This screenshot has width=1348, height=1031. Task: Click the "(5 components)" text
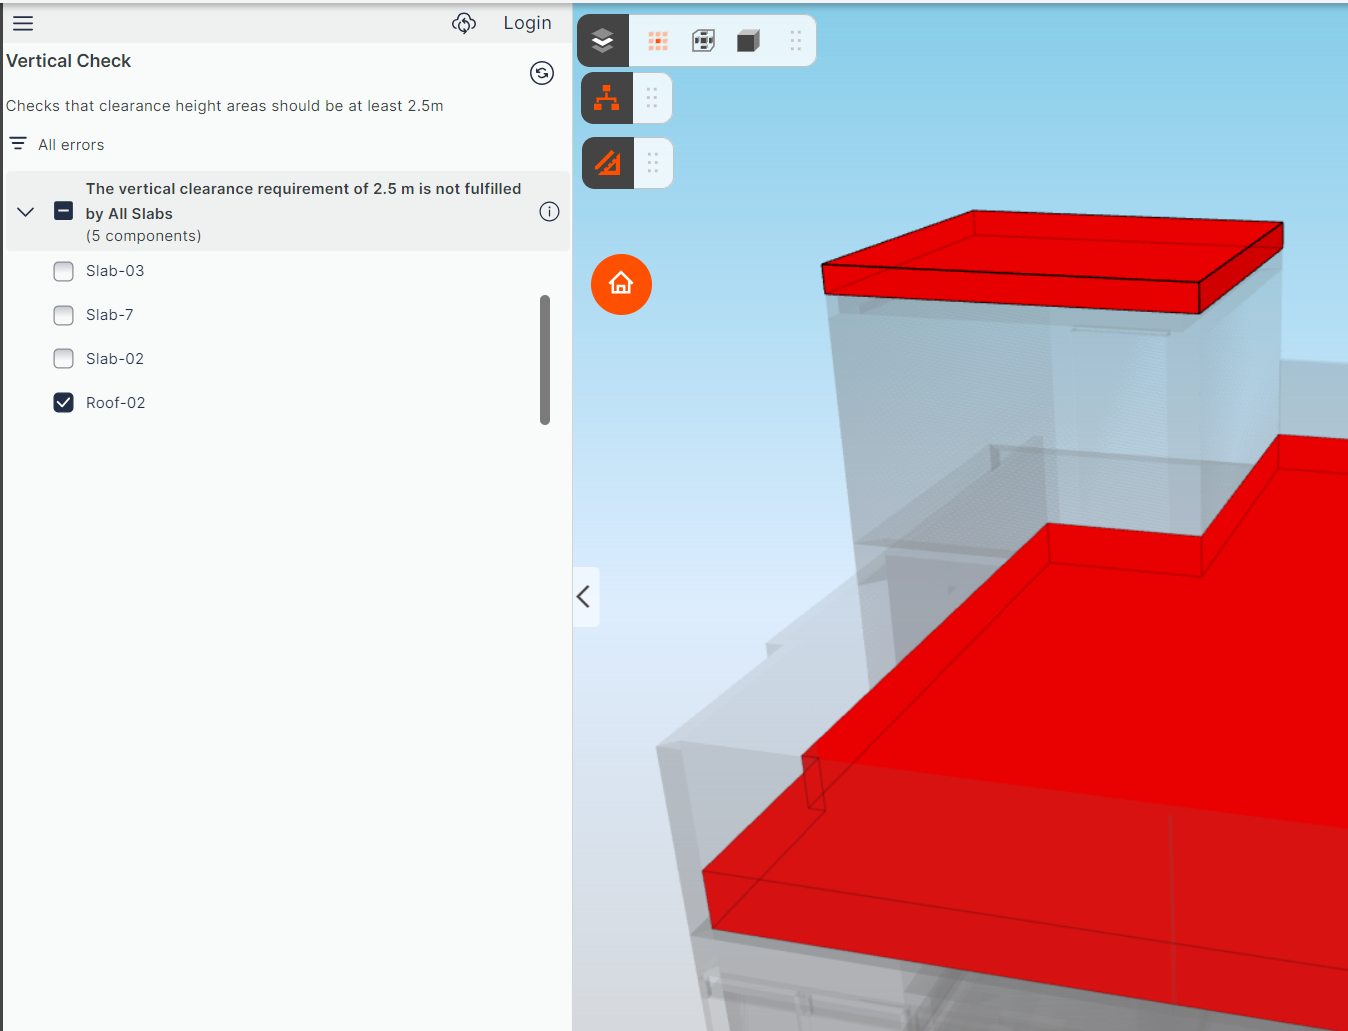click(x=144, y=236)
